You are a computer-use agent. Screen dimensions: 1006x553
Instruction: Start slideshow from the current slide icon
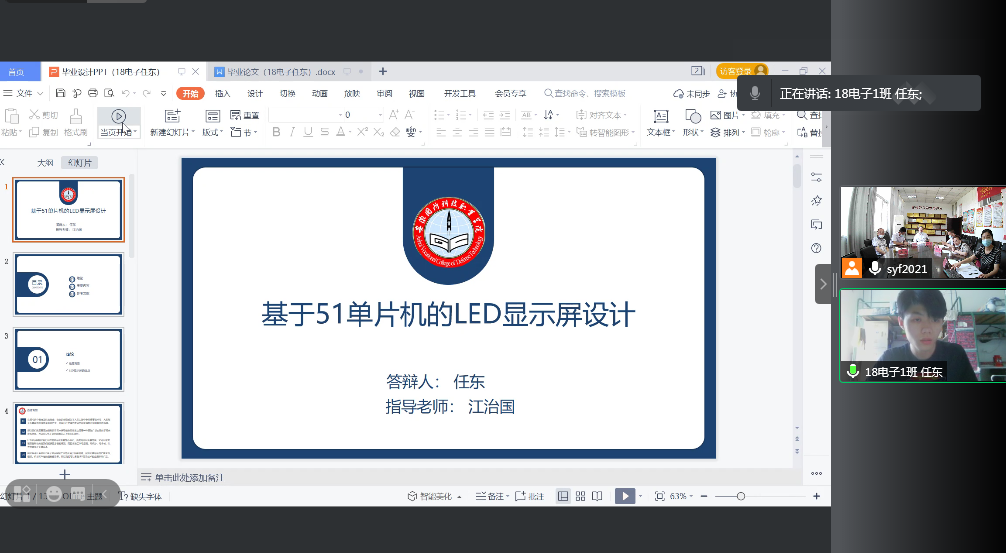coord(118,117)
